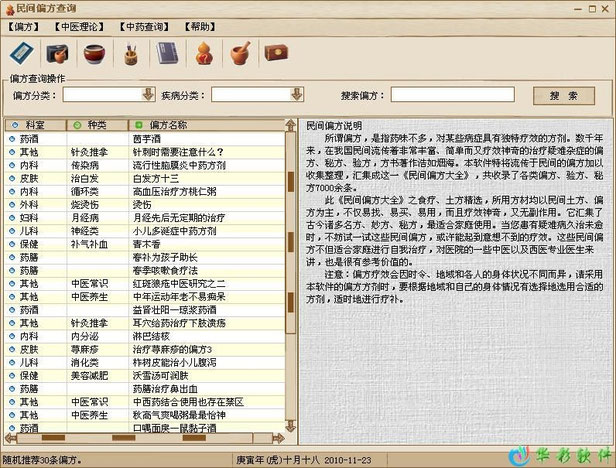Expand the 偏方分类 dropdown arrow
The width and height of the screenshot is (616, 468).
[148, 94]
